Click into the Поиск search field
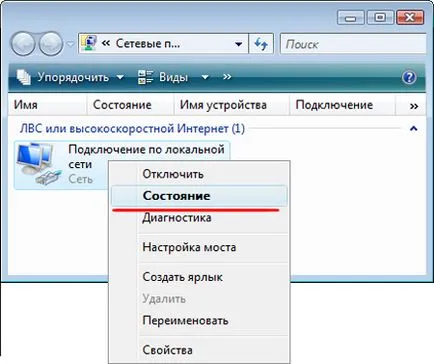This screenshot has height=364, width=434. pyautogui.click(x=353, y=44)
